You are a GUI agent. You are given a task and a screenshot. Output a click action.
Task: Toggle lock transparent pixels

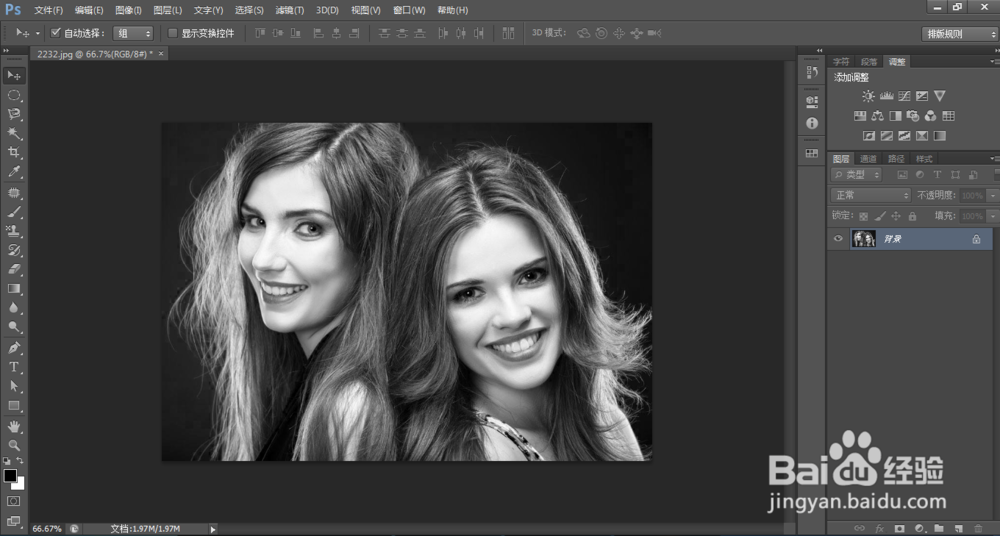pos(864,216)
